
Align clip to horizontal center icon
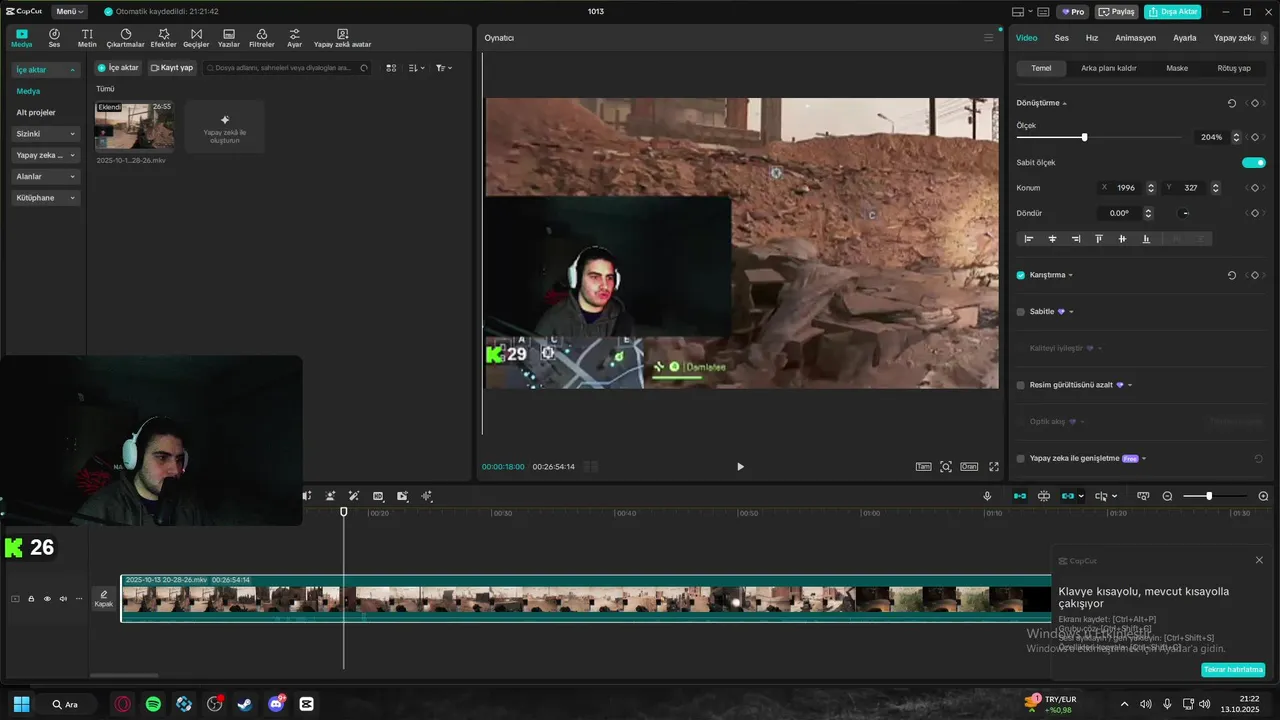[1052, 239]
